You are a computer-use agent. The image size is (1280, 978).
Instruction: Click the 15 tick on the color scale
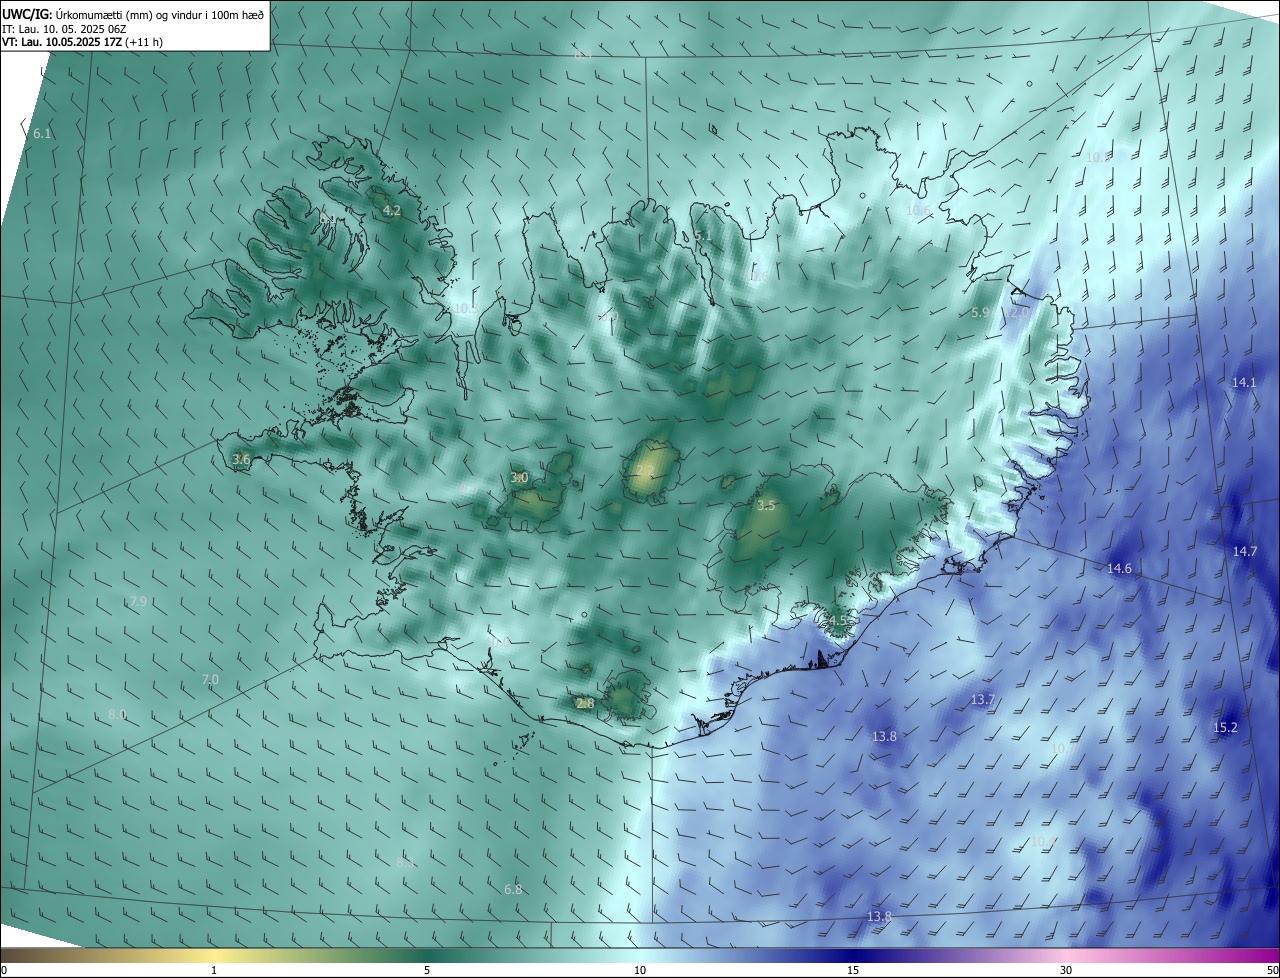click(853, 970)
